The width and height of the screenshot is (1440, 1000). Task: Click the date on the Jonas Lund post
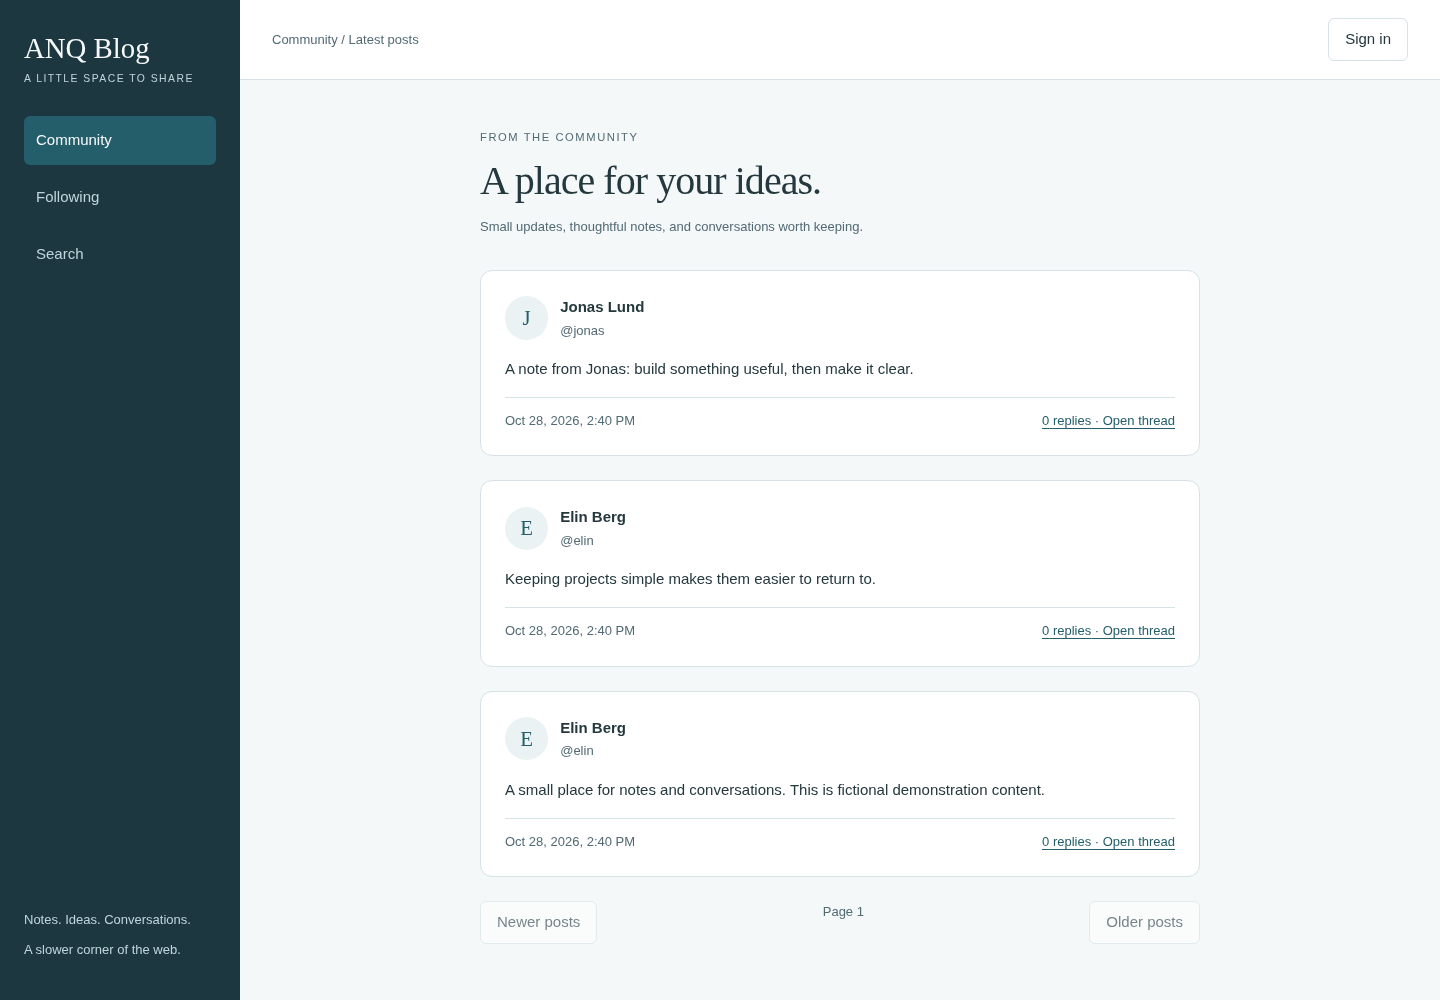pyautogui.click(x=570, y=421)
